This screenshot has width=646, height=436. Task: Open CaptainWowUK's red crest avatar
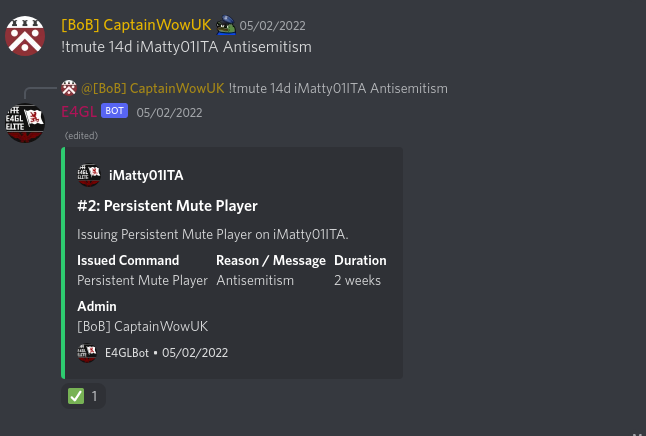25,36
